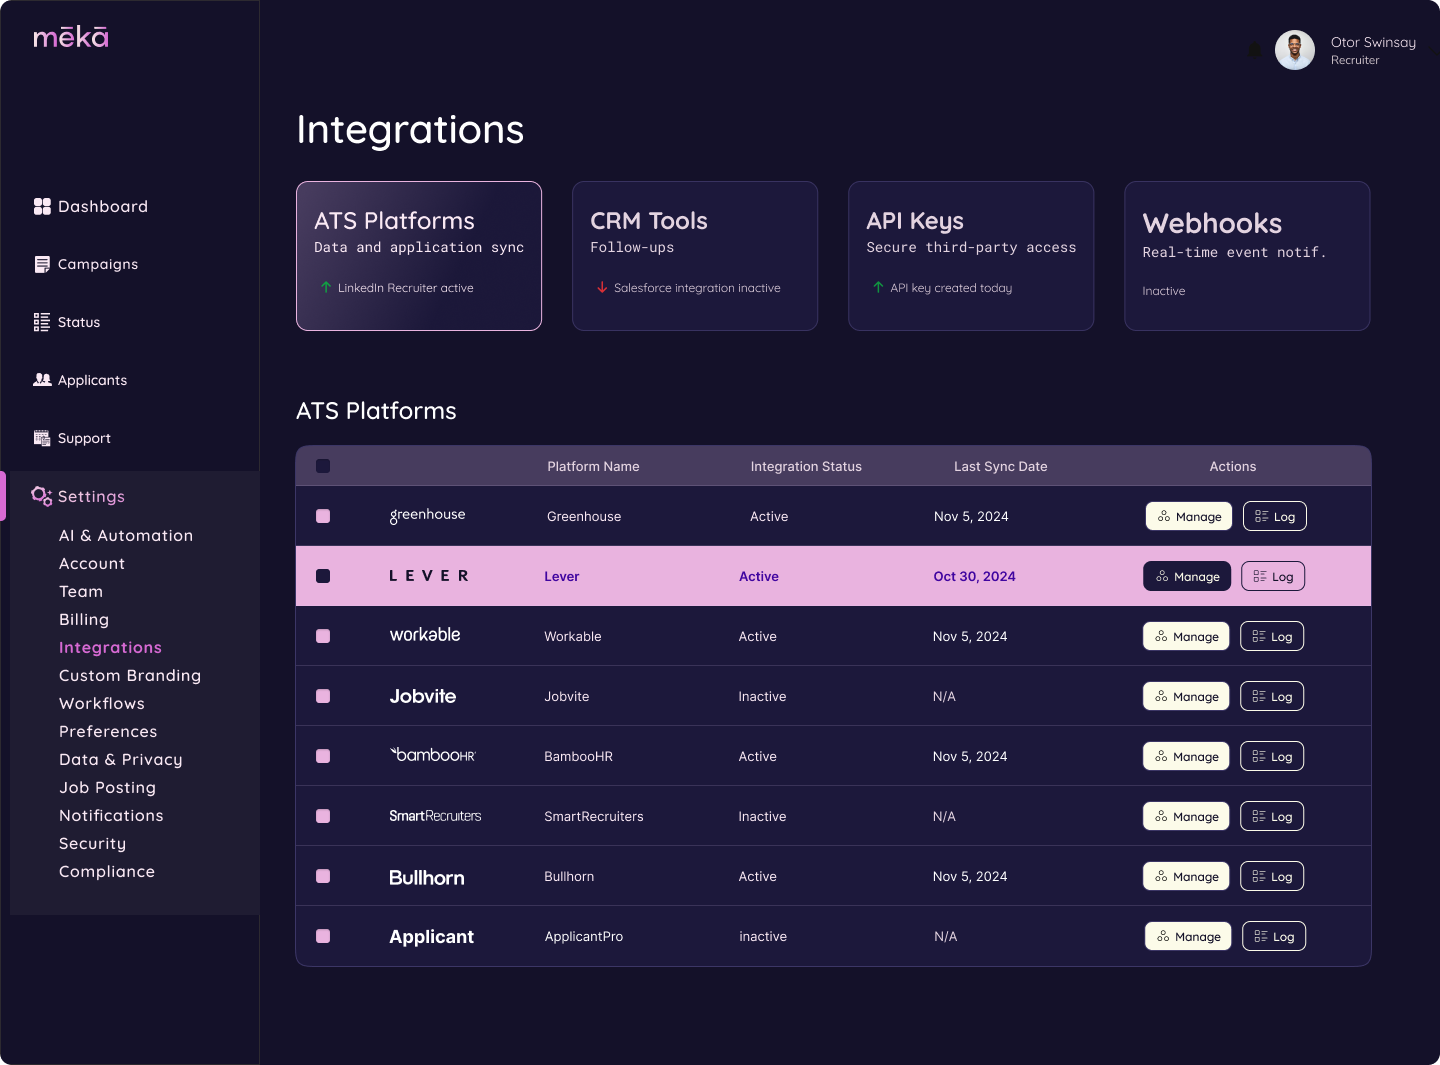Click the Otor Swinsay profile avatar
Viewport: 1440px width, 1065px height.
pyautogui.click(x=1295, y=50)
